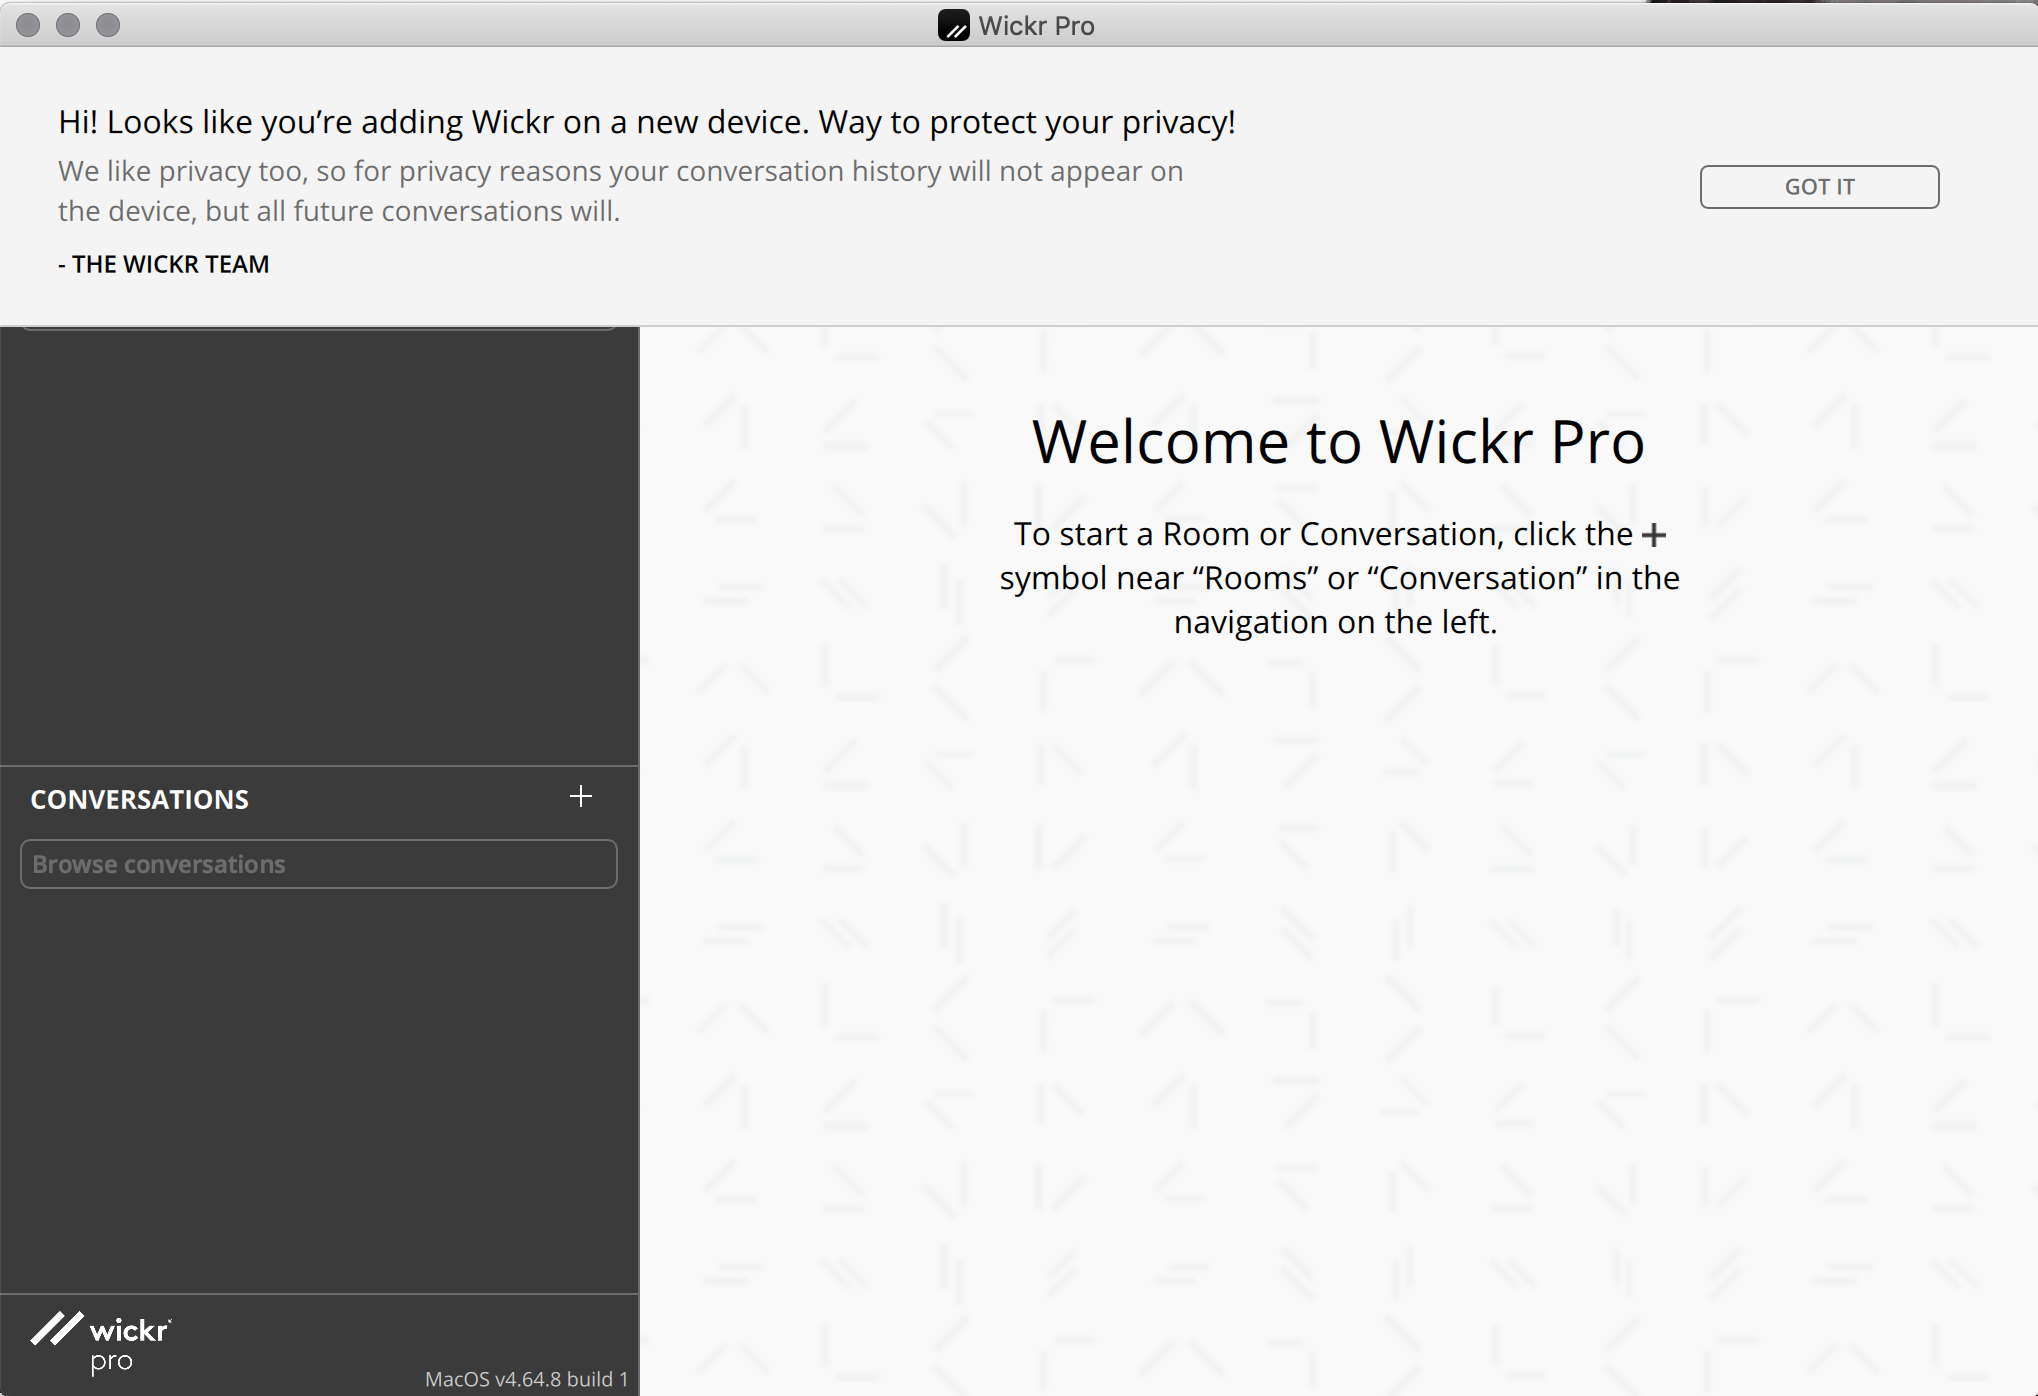The height and width of the screenshot is (1396, 2038).
Task: Click the empty sidebar area above CONVERSATIONS
Action: [319, 546]
